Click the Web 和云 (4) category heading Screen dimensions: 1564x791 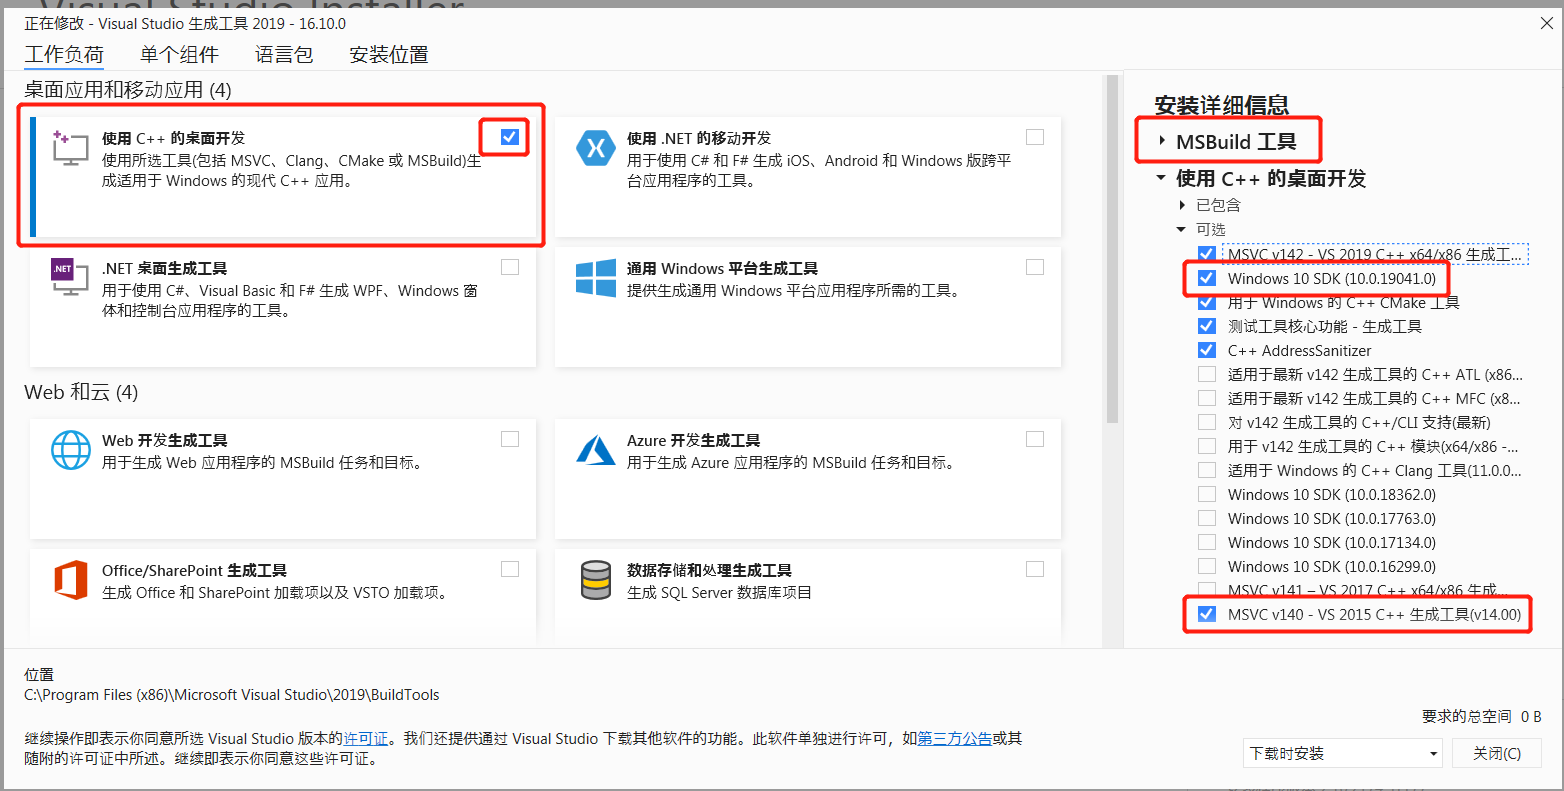[81, 392]
